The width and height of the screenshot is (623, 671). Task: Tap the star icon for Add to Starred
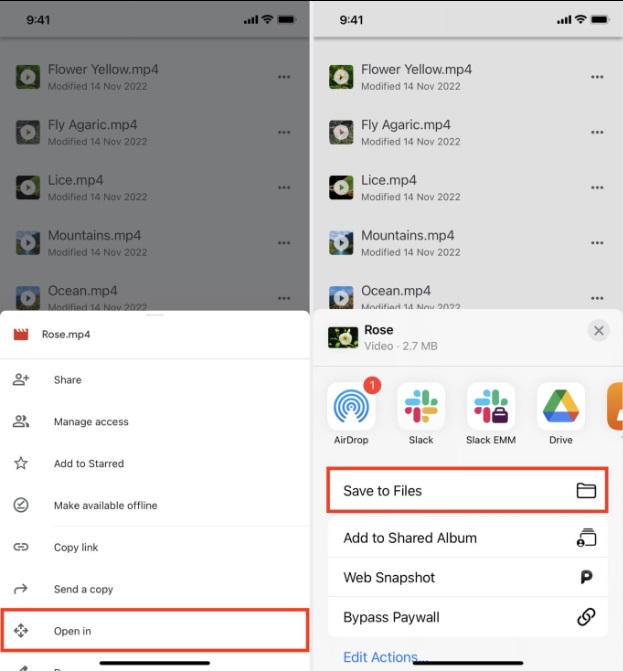coord(21,463)
